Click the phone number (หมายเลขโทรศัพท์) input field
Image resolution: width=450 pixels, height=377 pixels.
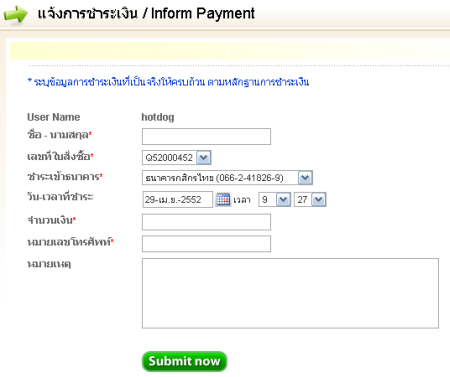tap(206, 244)
